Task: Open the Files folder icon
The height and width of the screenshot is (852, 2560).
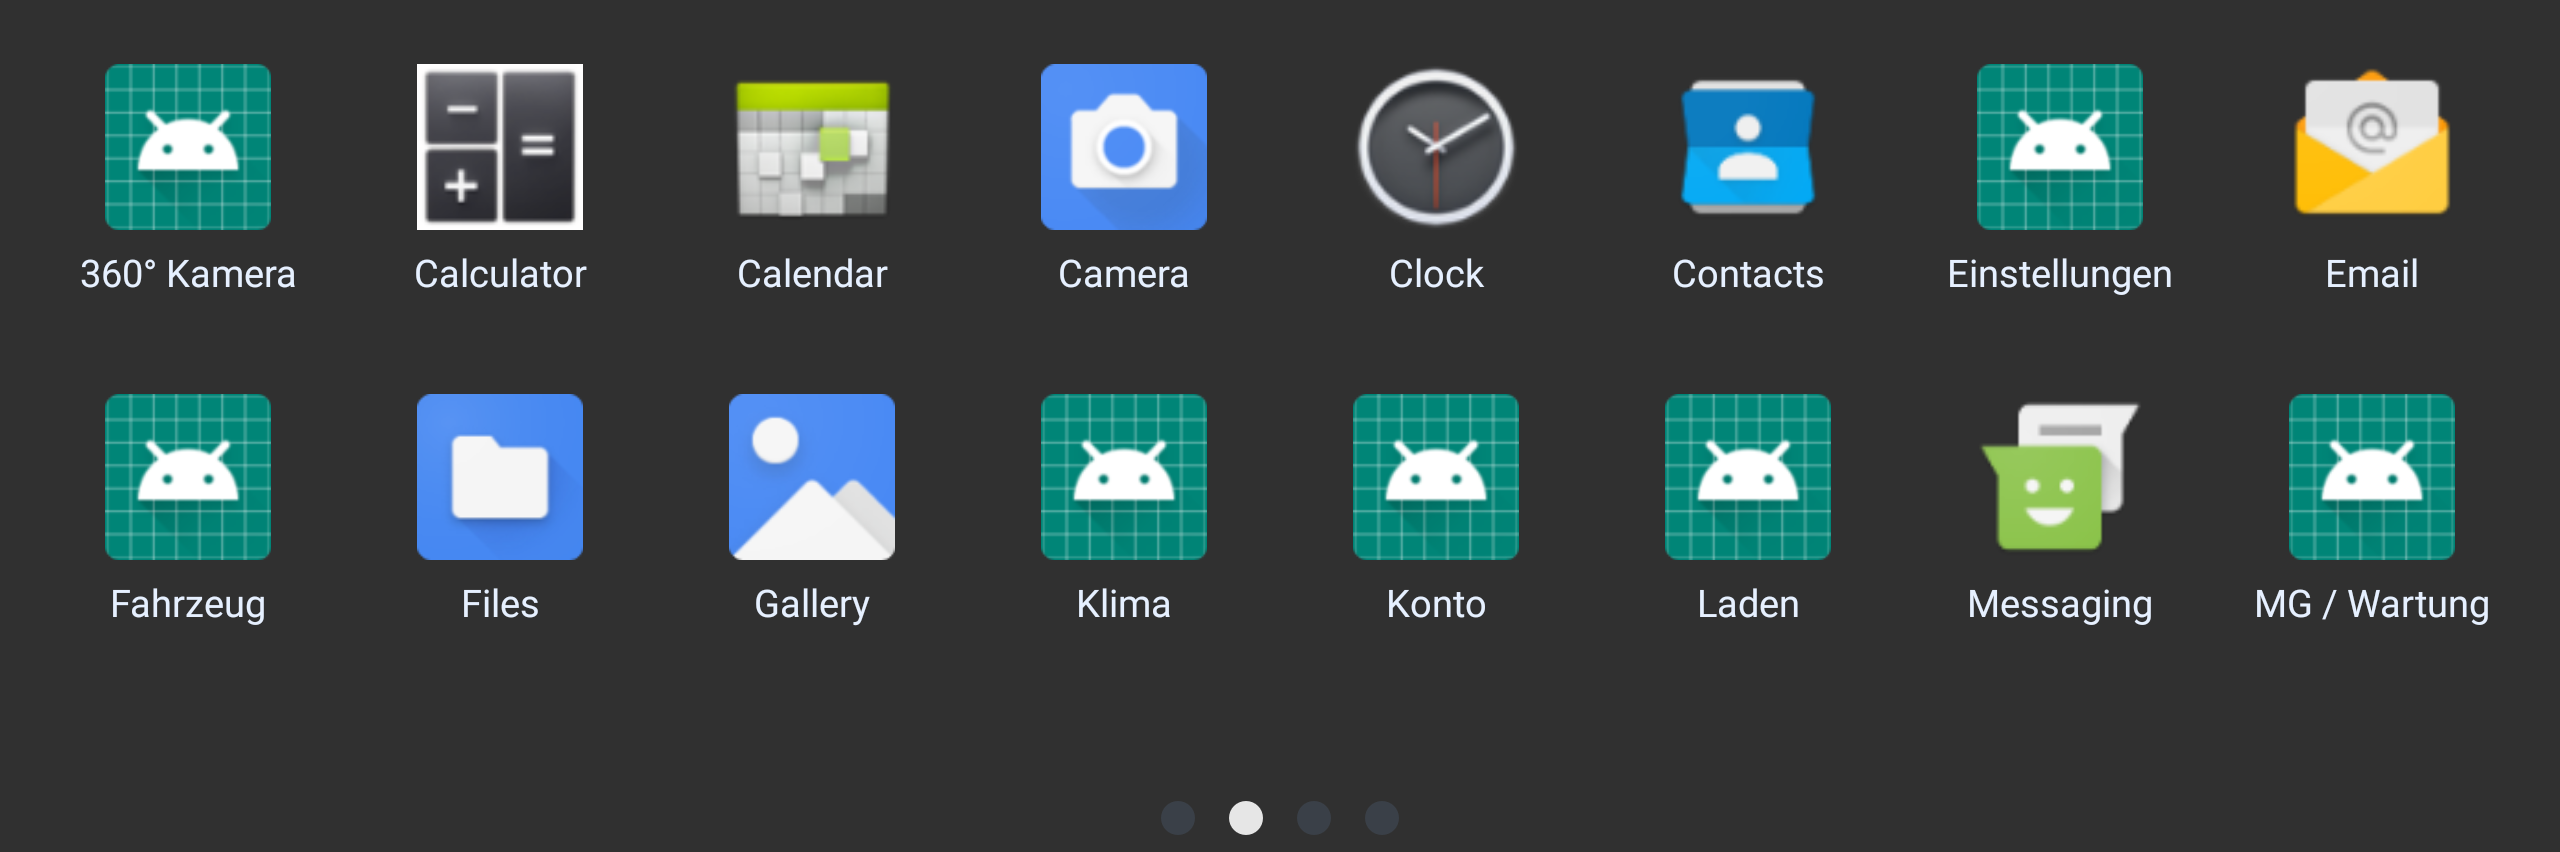Action: pyautogui.click(x=500, y=477)
